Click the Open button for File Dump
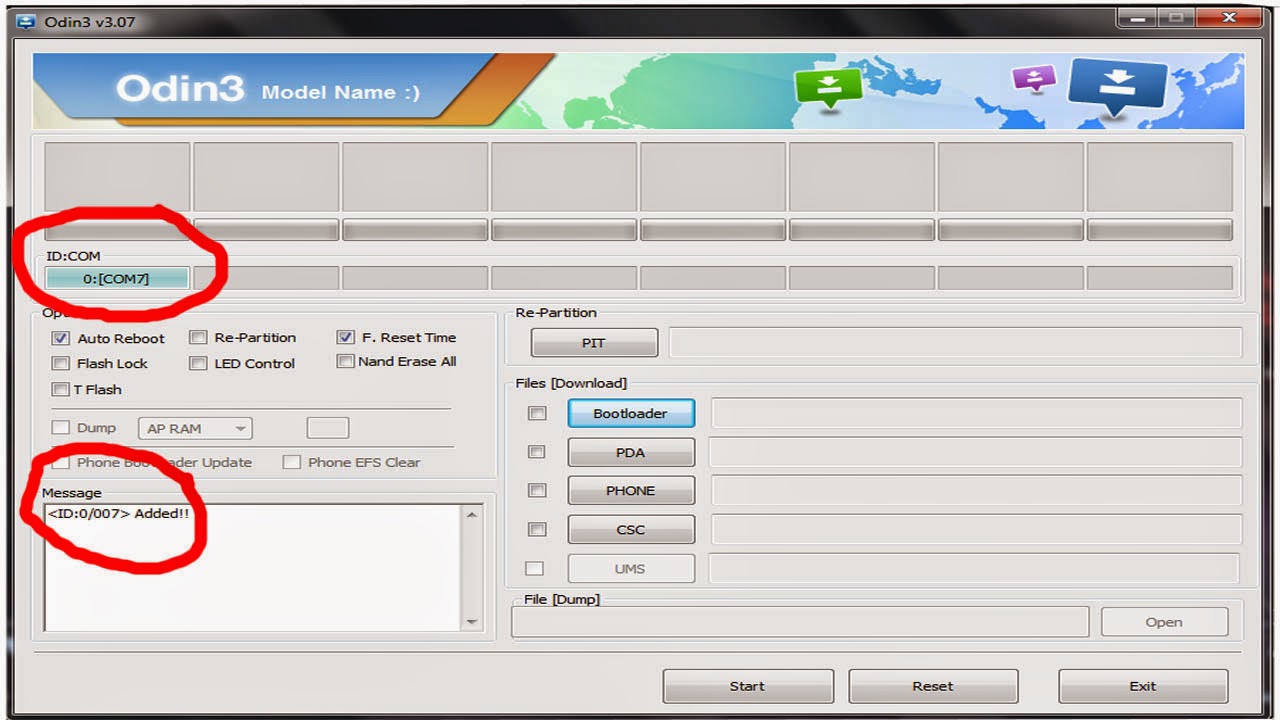 coord(1164,622)
